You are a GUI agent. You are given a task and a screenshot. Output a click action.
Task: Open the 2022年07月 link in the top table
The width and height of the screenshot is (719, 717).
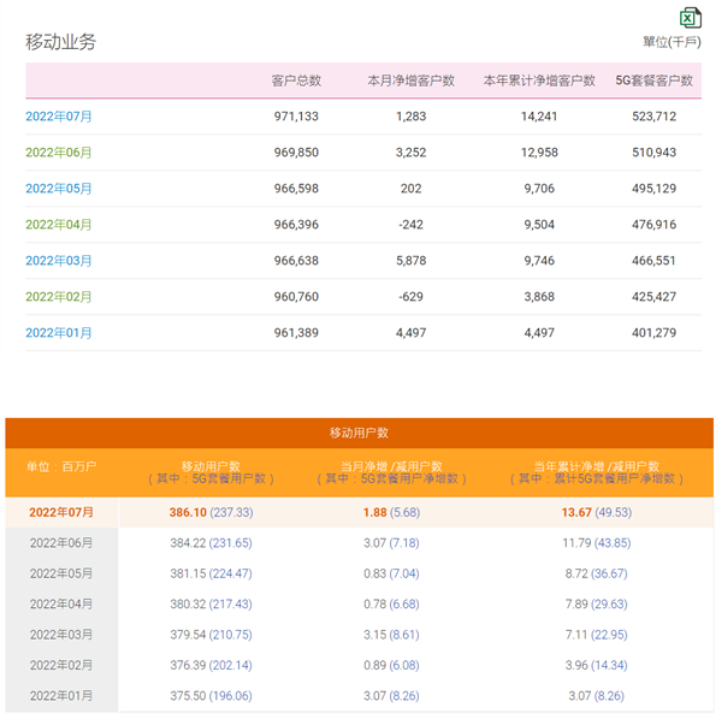pos(59,116)
